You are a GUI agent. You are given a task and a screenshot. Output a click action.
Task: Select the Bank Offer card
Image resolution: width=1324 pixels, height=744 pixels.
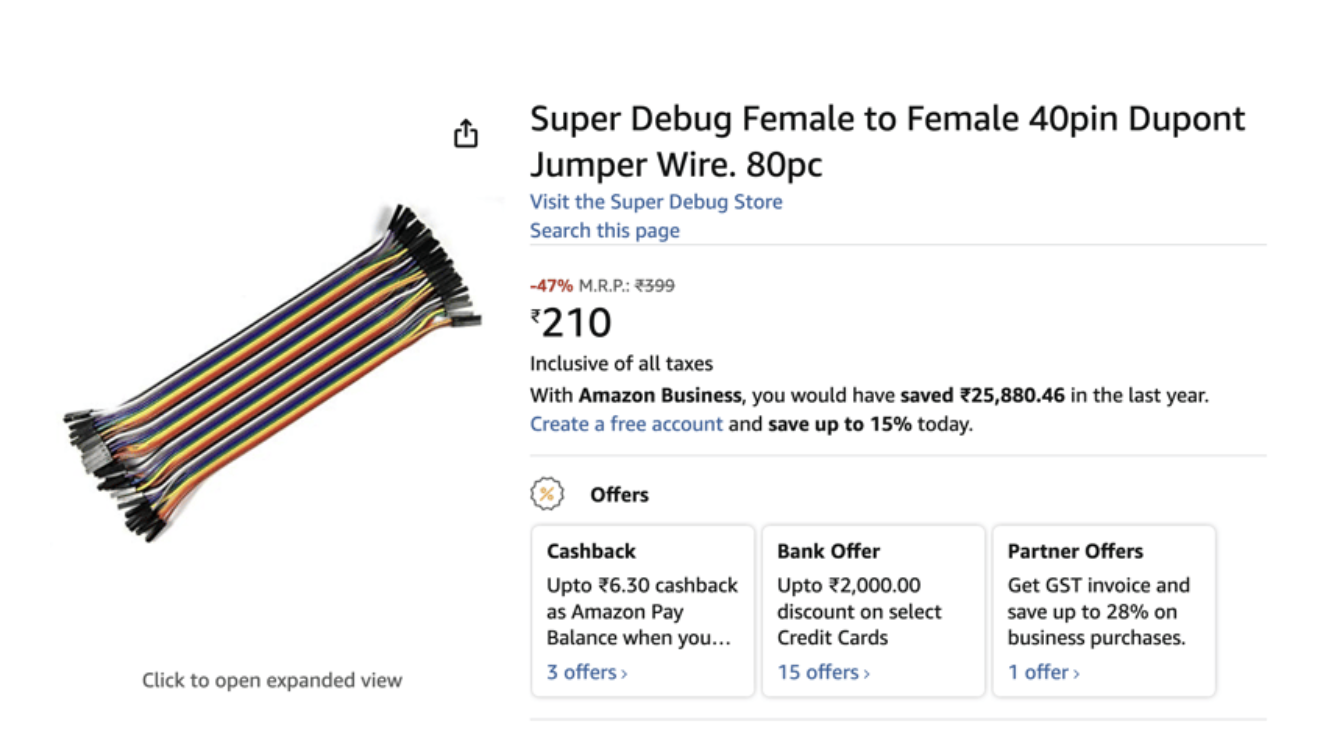point(874,611)
